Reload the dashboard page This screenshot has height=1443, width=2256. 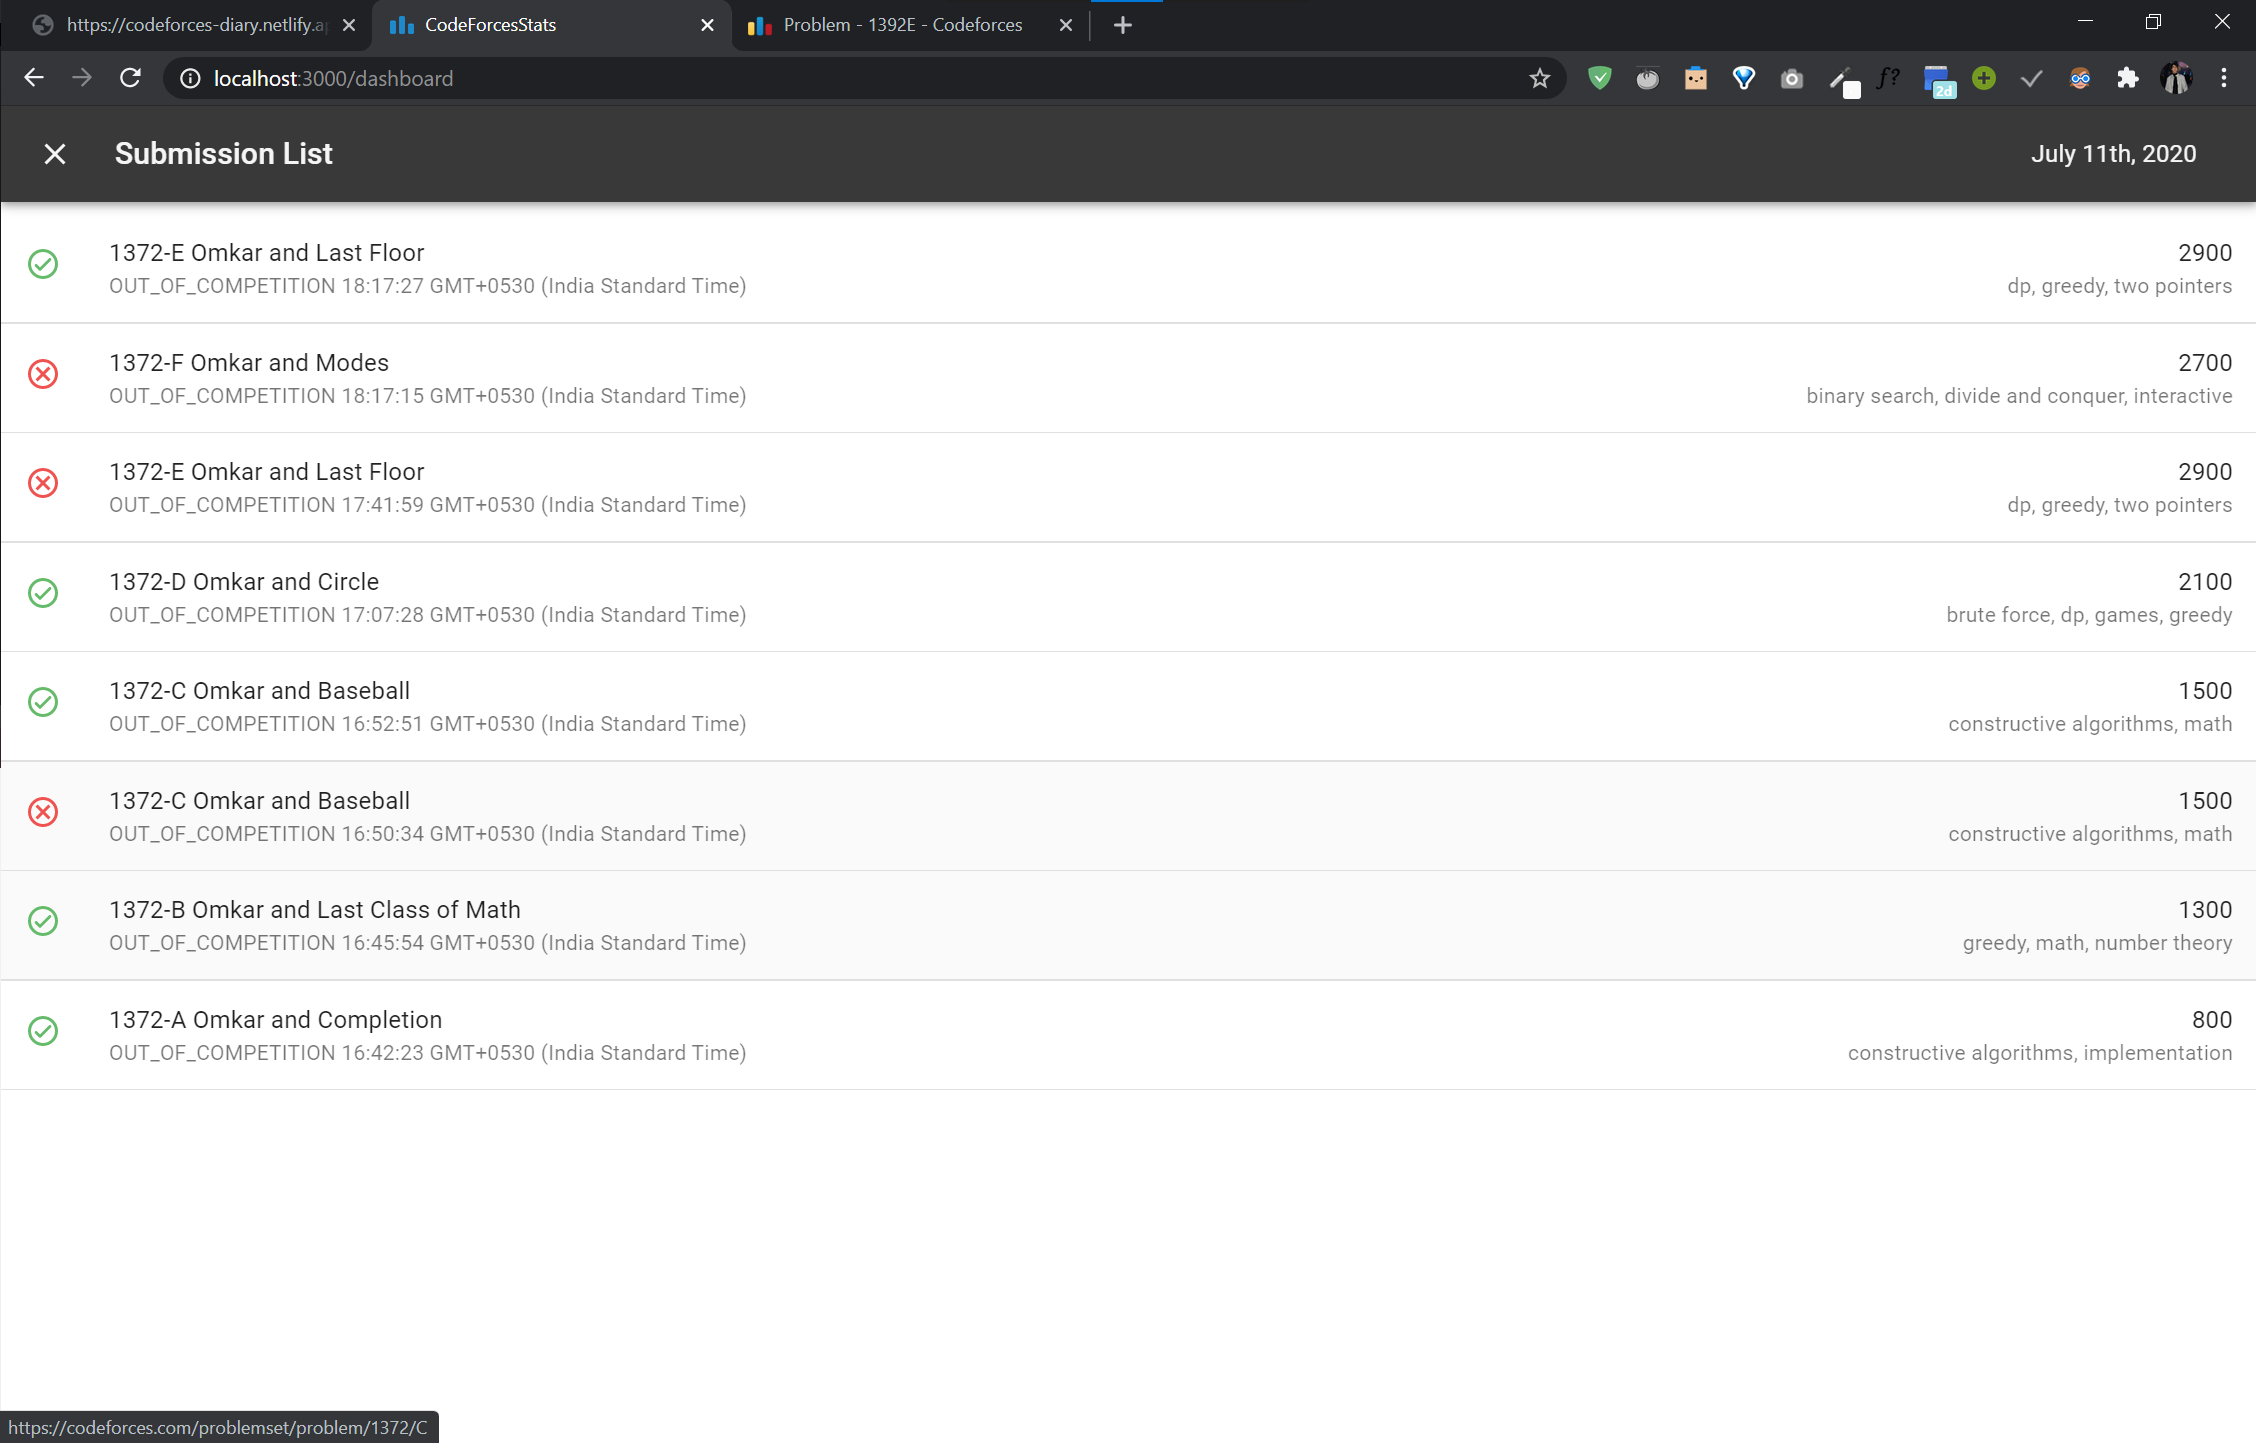tap(130, 78)
